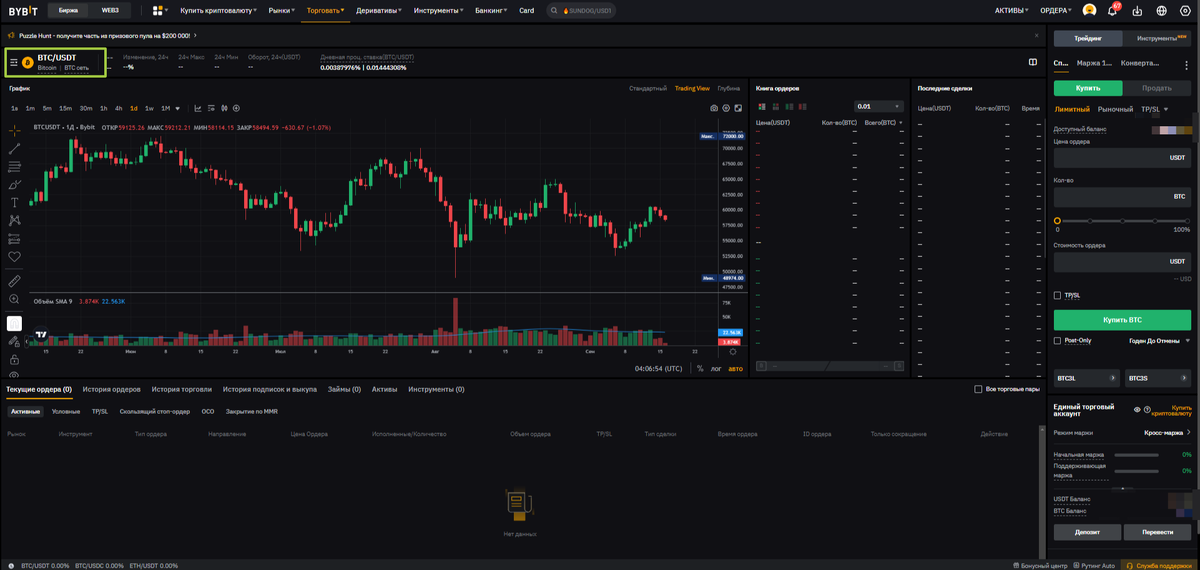Expand the Orders (ОРДЕРА) menu
This screenshot has height=570, width=1200.
pos(1057,11)
